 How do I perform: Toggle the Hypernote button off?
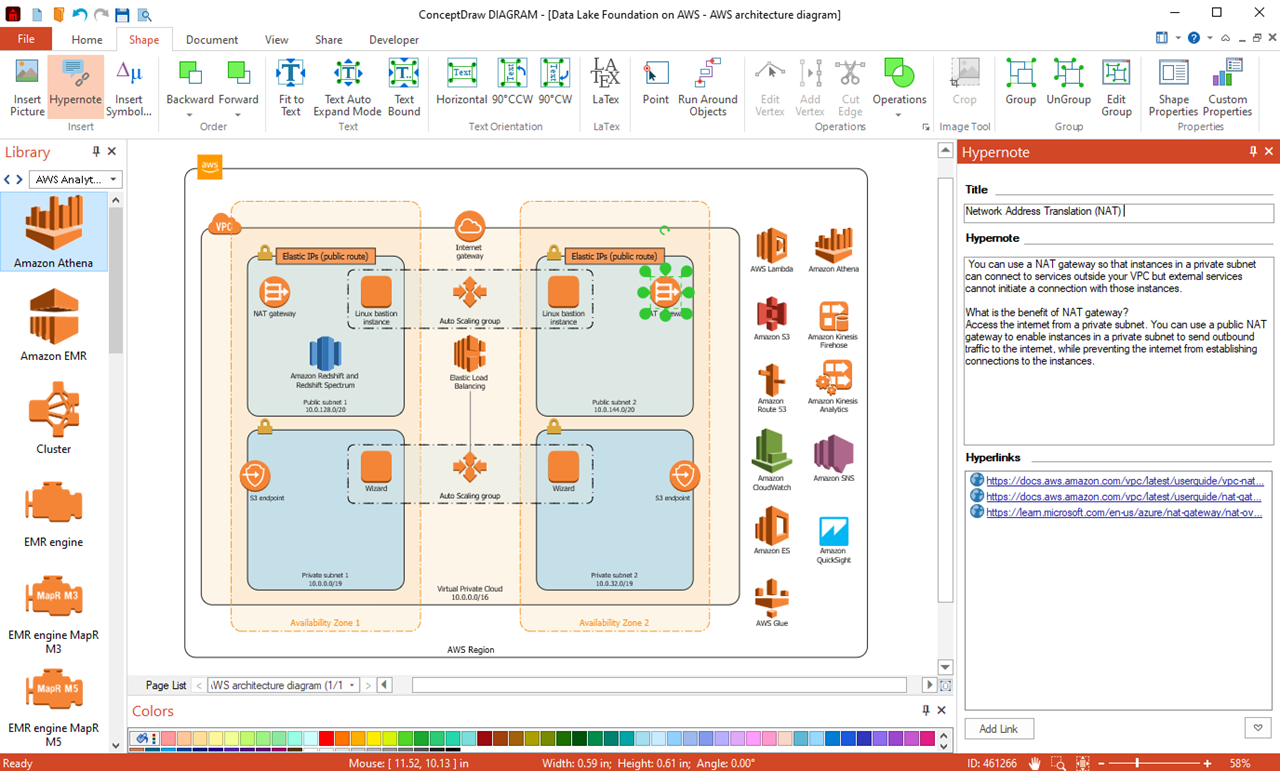75,86
